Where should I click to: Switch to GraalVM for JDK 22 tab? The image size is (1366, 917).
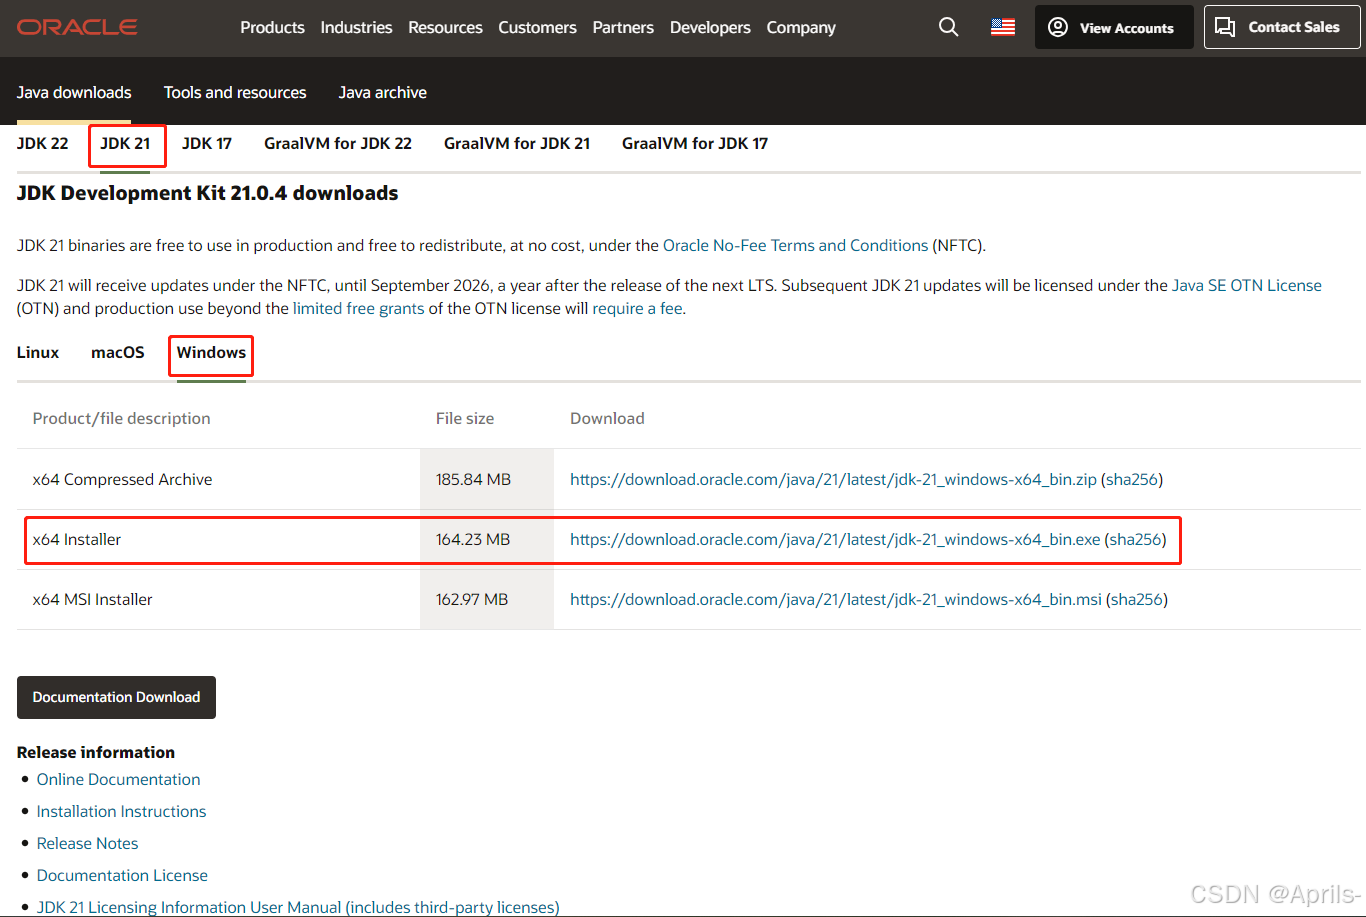coord(338,143)
